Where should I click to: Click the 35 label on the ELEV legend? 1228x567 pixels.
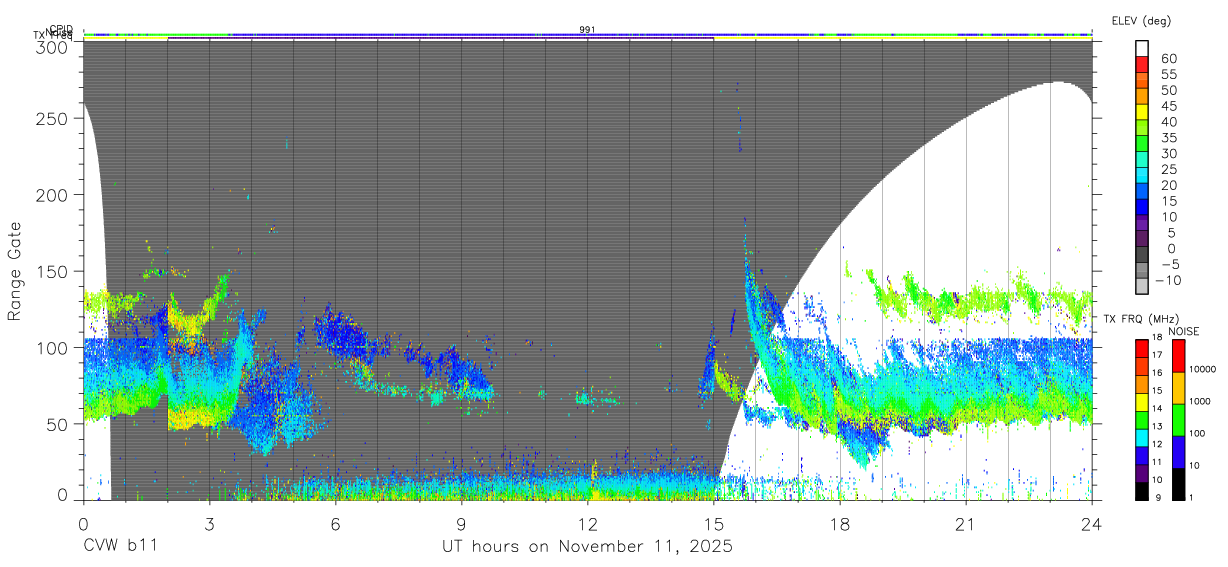coord(1168,138)
